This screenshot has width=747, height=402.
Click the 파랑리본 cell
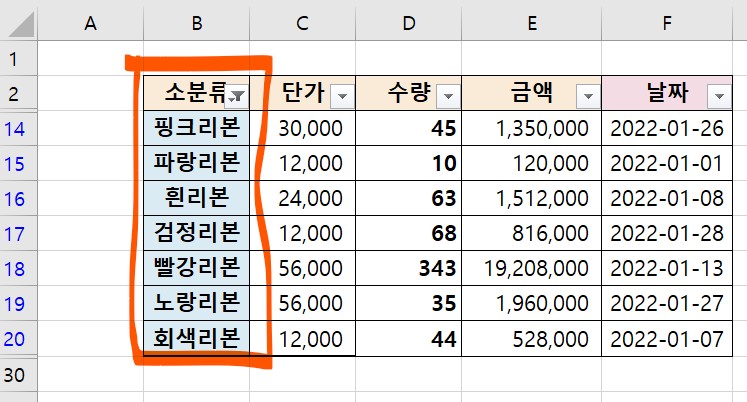tap(196, 163)
